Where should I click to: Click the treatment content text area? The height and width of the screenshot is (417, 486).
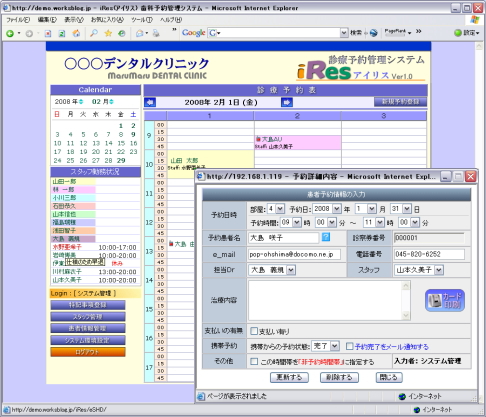[x=329, y=300]
